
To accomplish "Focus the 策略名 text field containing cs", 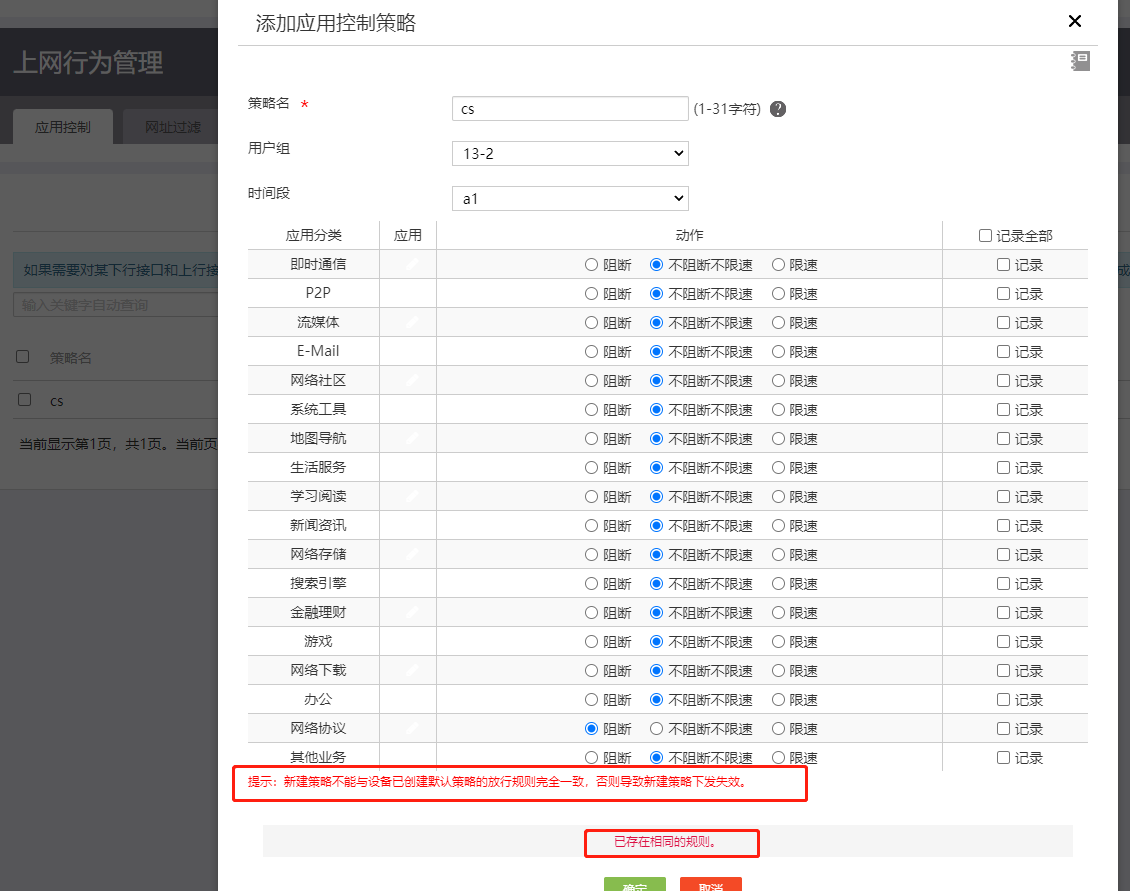I will pos(570,109).
